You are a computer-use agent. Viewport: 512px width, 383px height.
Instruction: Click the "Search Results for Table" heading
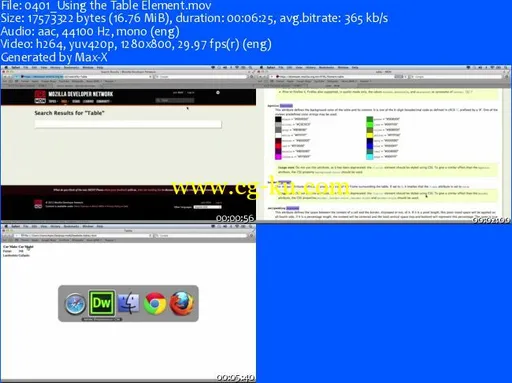click(69, 113)
